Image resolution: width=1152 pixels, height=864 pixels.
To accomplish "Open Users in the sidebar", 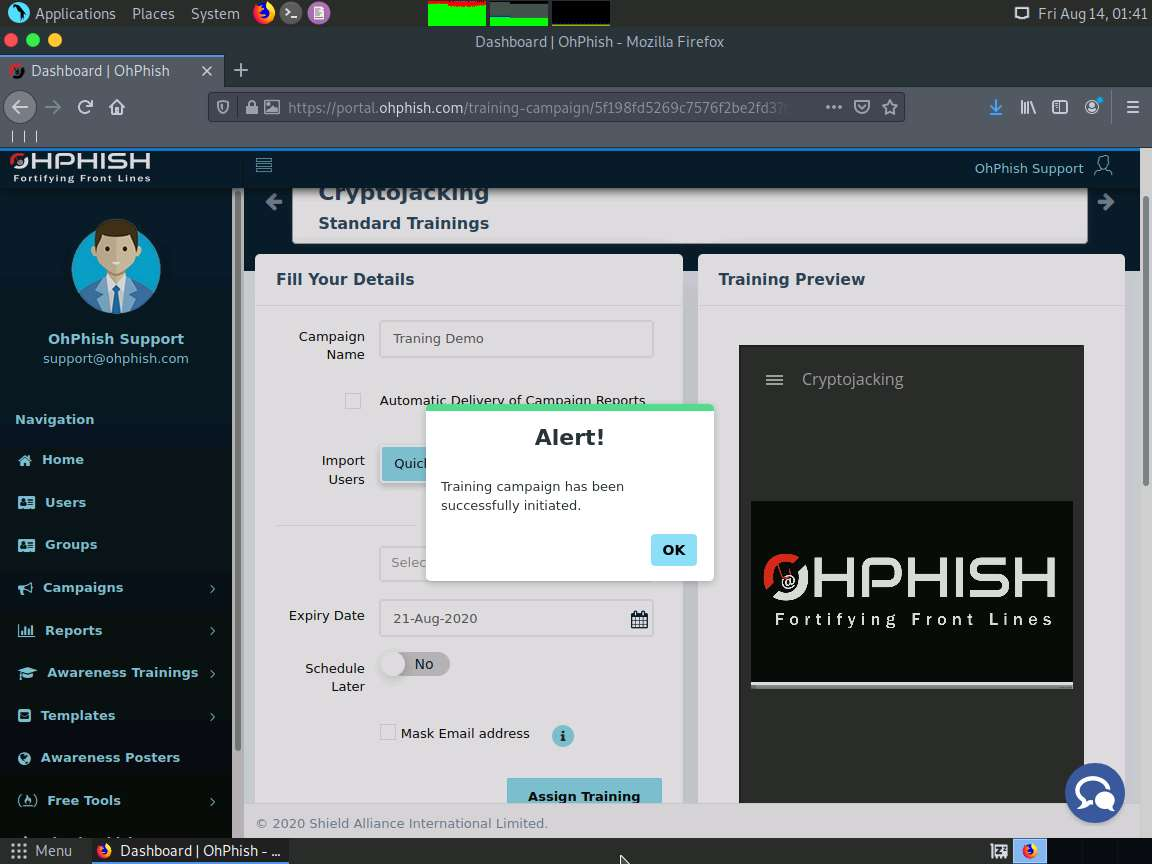I will coord(65,503).
